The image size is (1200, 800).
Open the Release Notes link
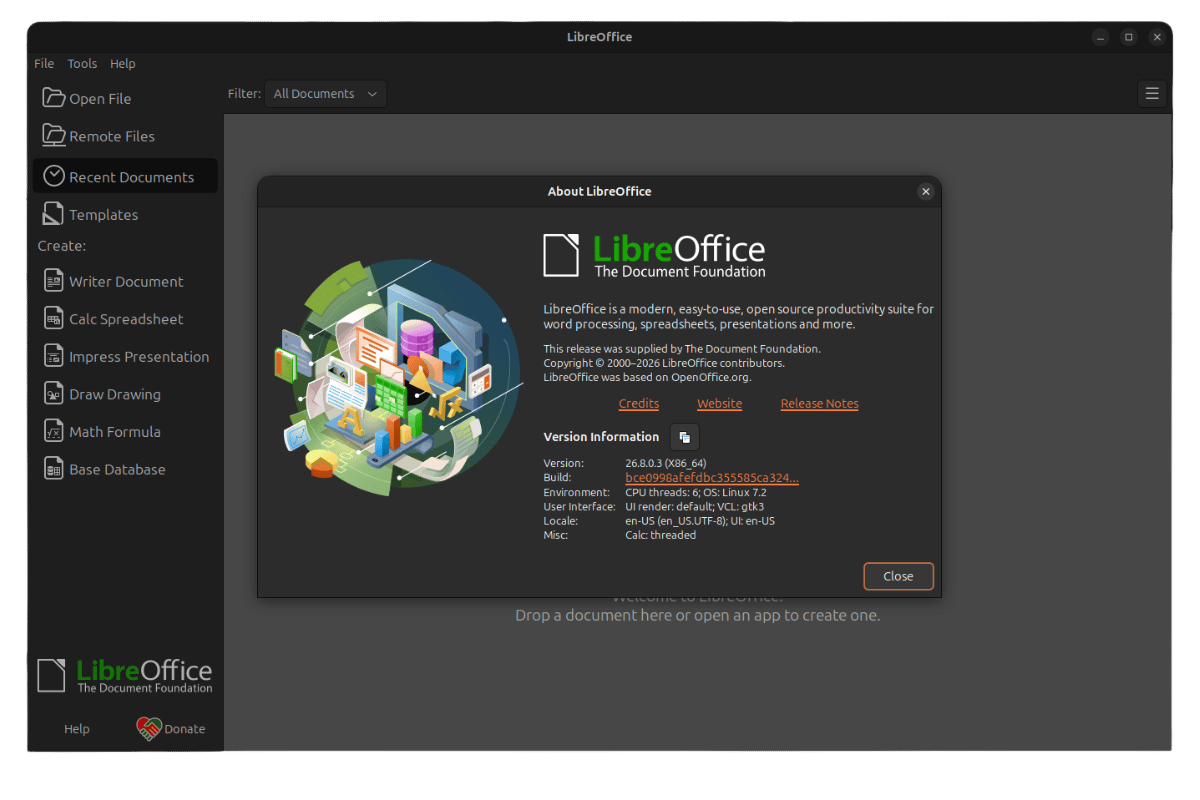820,403
